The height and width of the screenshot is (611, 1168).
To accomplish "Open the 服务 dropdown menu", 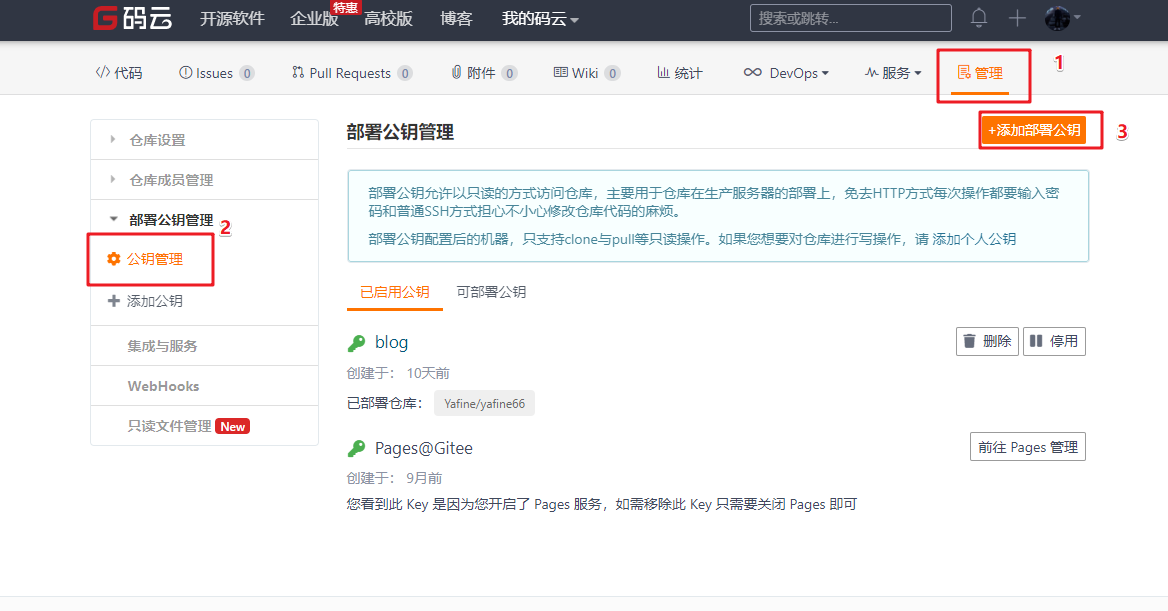I will pyautogui.click(x=893, y=73).
